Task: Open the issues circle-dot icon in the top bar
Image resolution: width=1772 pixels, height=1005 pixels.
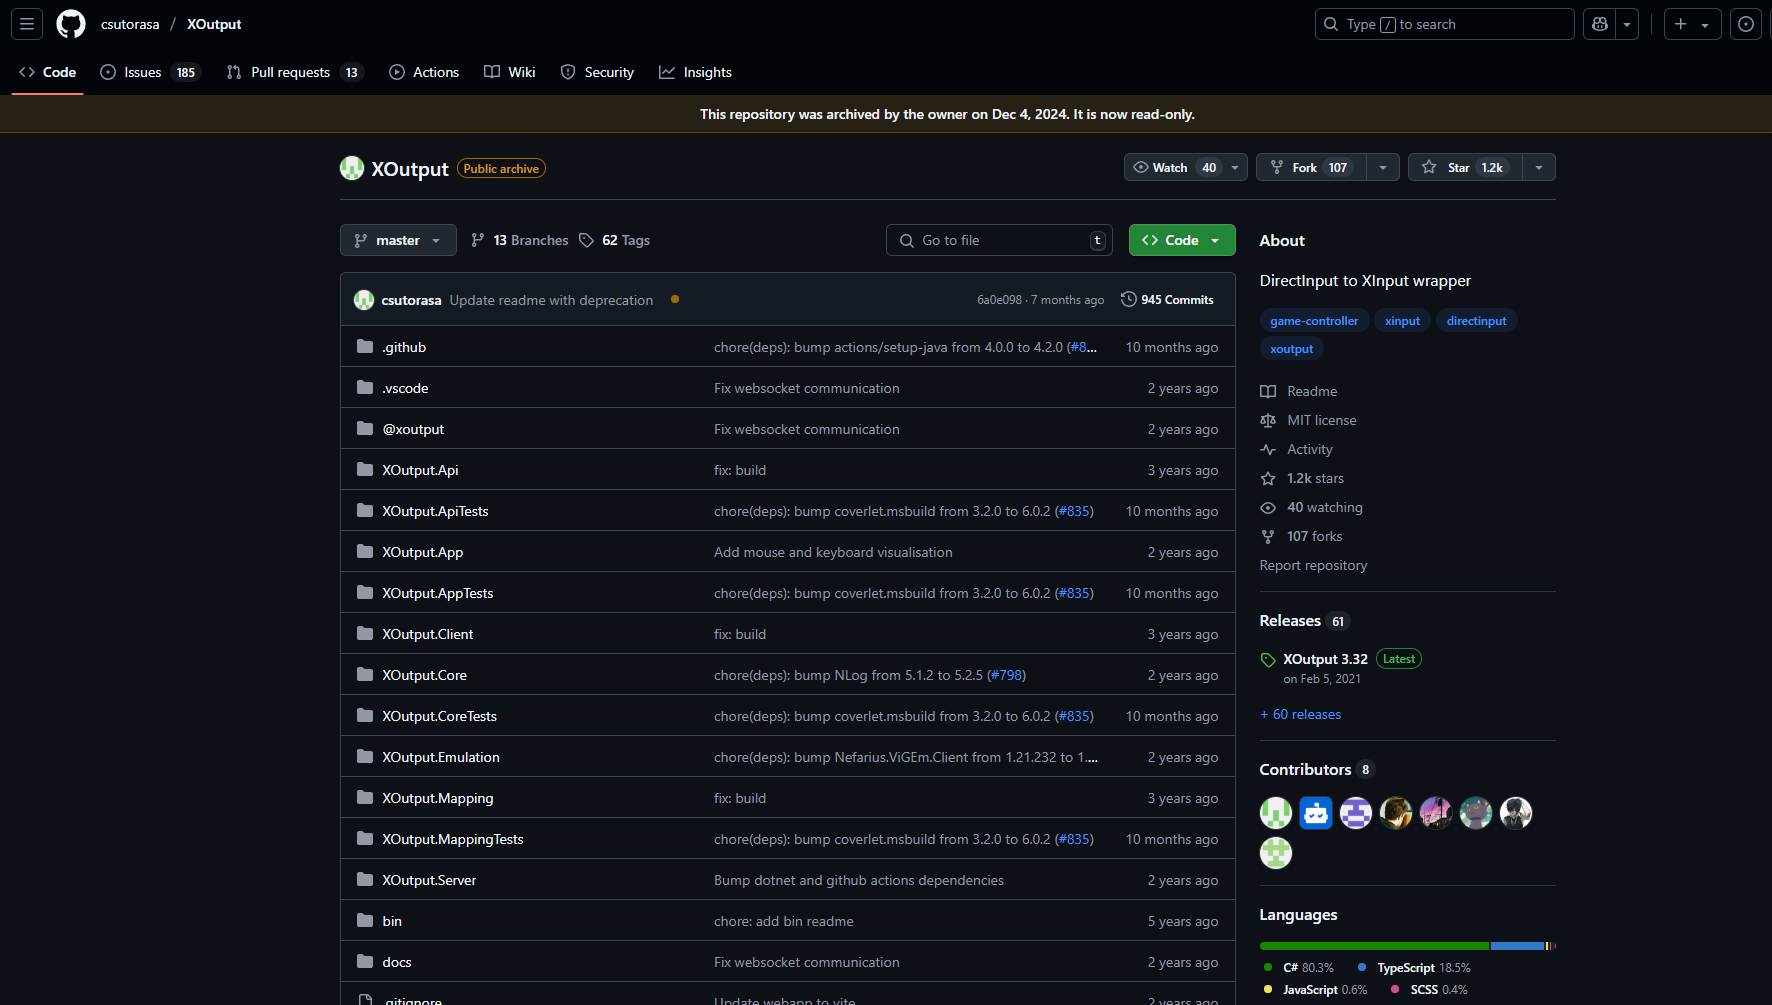Action: (x=1746, y=24)
